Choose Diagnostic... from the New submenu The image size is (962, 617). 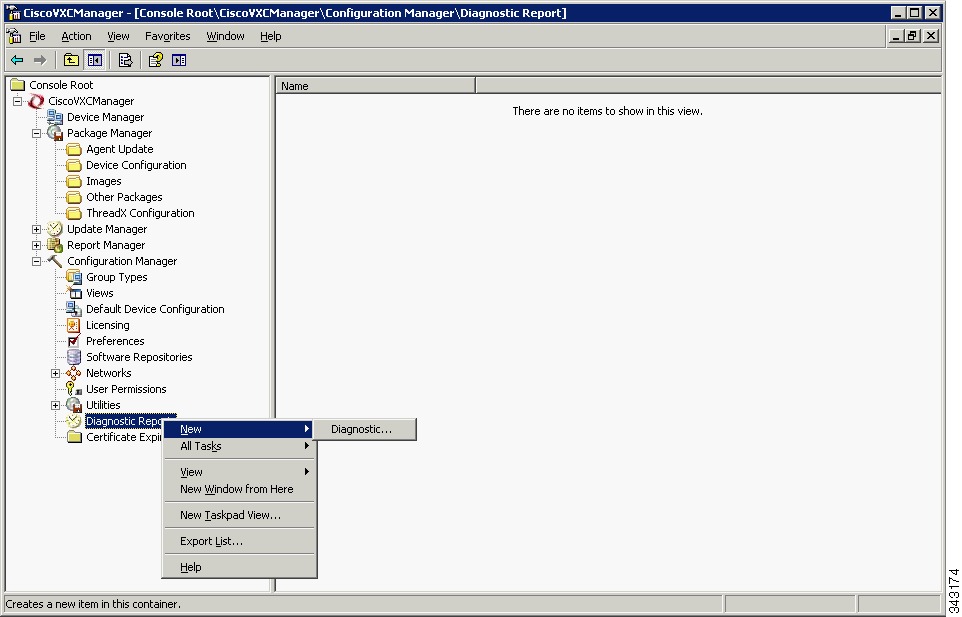point(364,429)
